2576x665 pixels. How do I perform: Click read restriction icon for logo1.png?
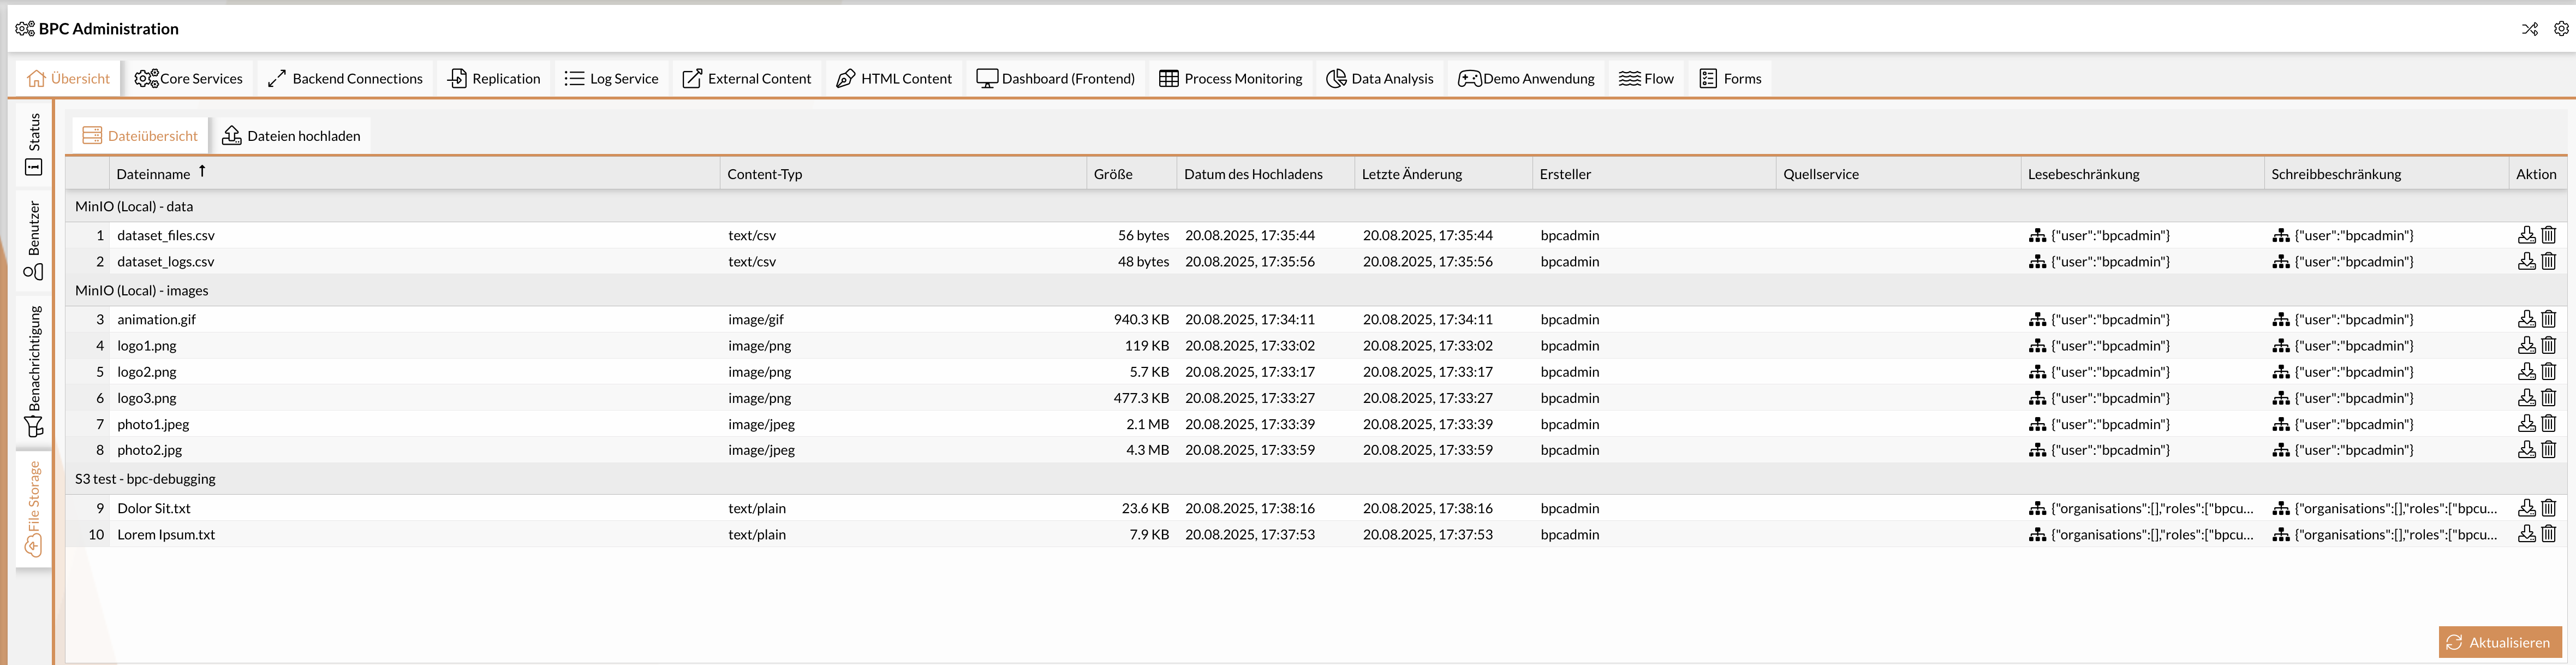pos(2037,346)
